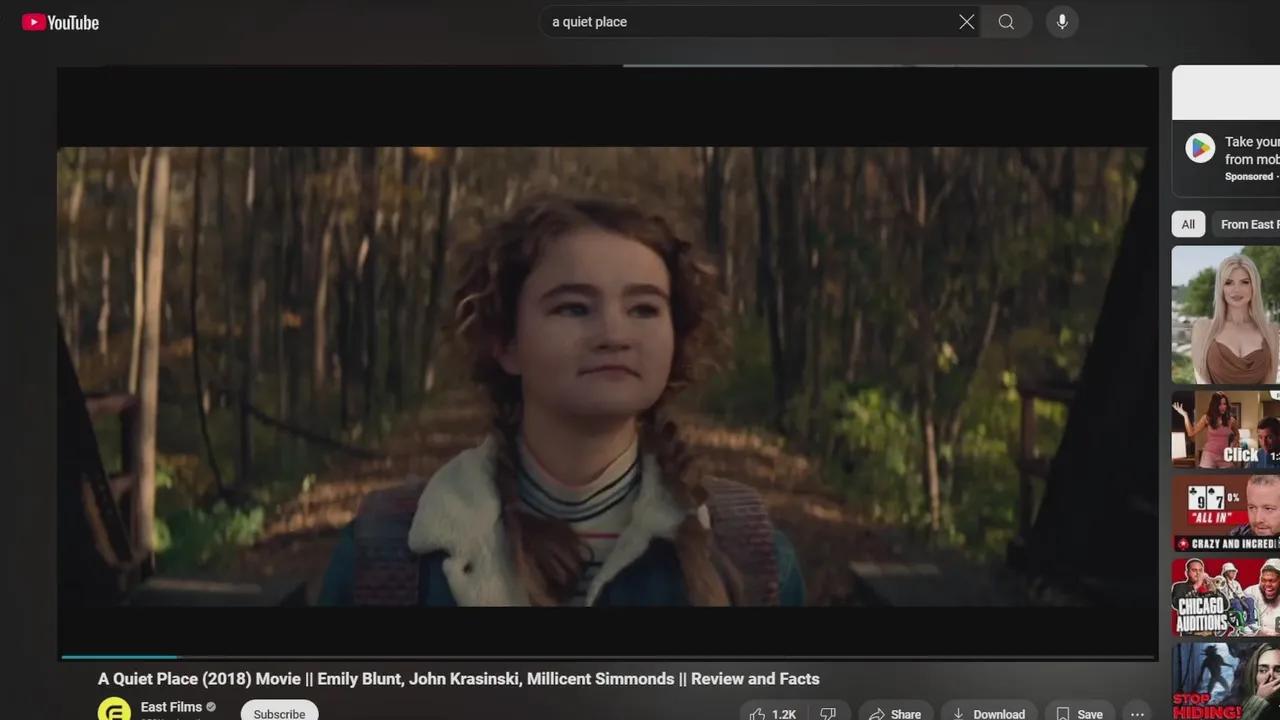Viewport: 1280px width, 720px height.
Task: Seek using the video progress bar
Action: 607,657
